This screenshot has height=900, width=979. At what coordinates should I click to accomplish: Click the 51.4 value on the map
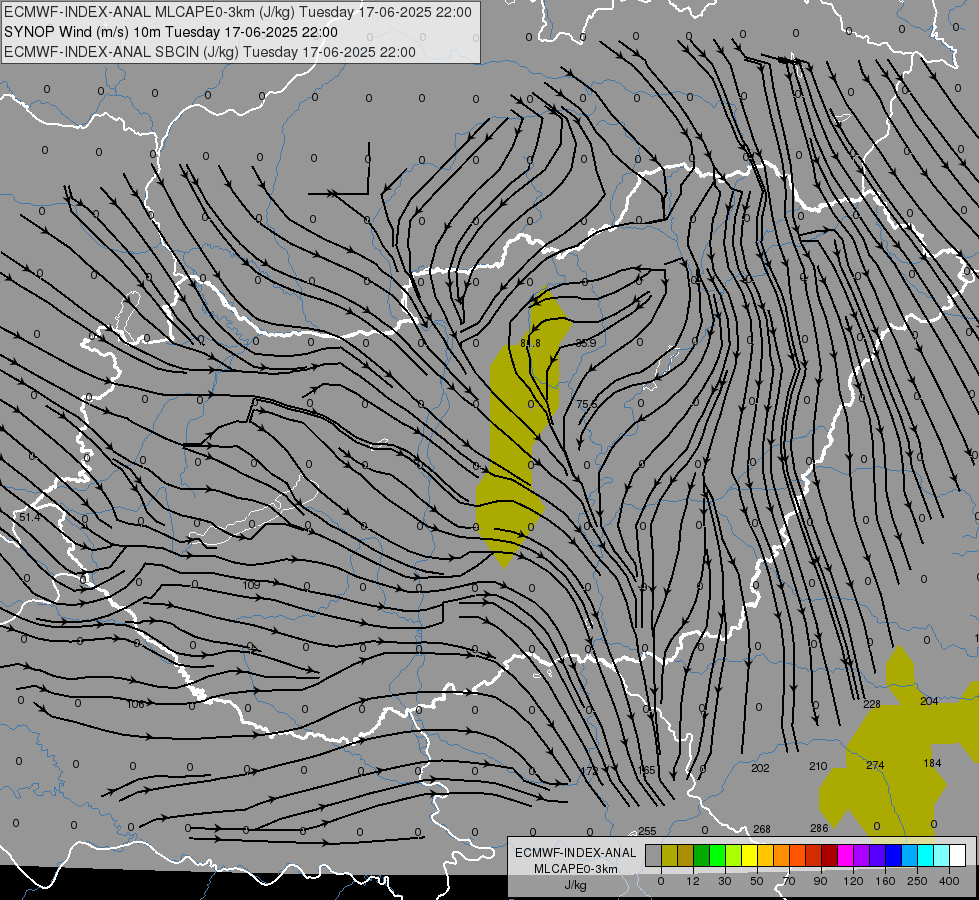point(29,517)
